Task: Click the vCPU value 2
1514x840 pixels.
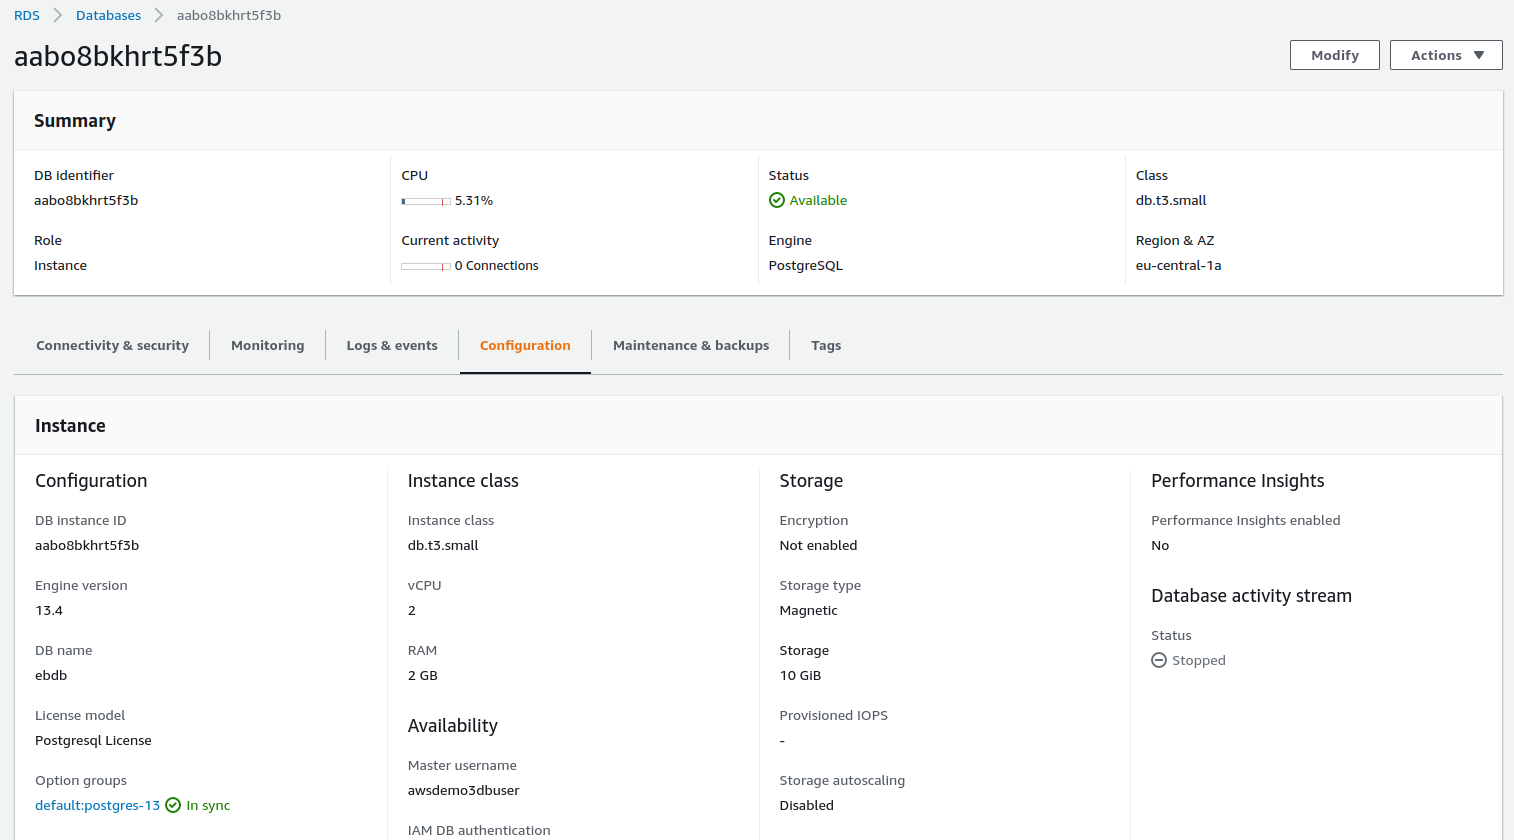Action: point(412,610)
